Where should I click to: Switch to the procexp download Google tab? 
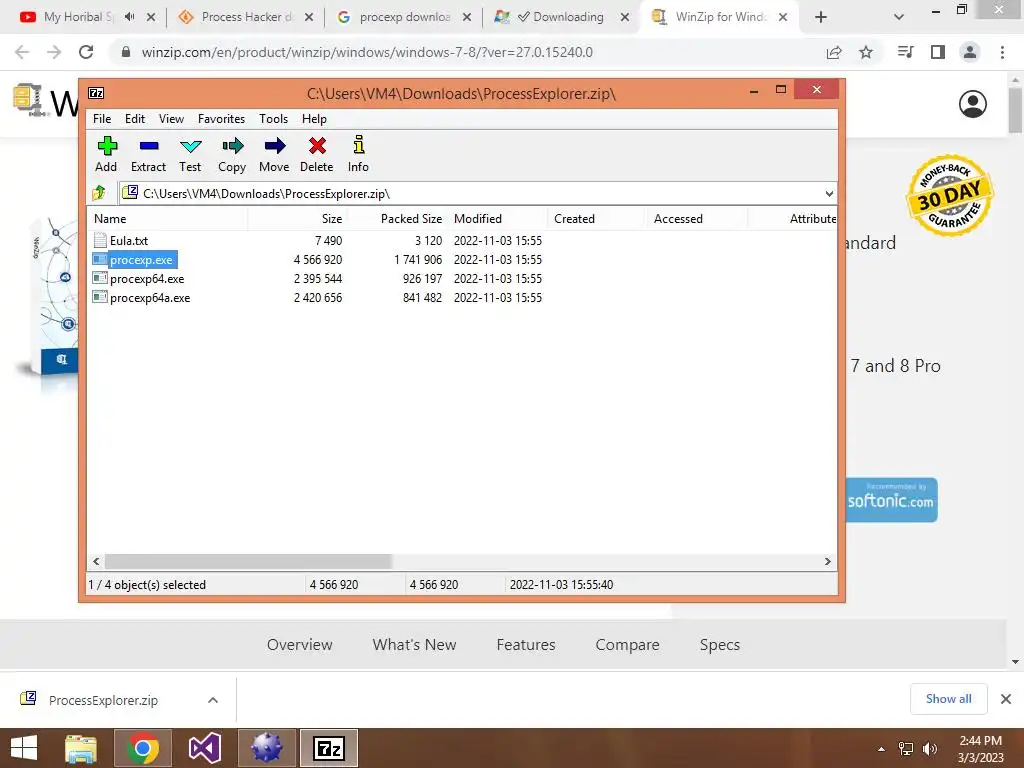(405, 17)
